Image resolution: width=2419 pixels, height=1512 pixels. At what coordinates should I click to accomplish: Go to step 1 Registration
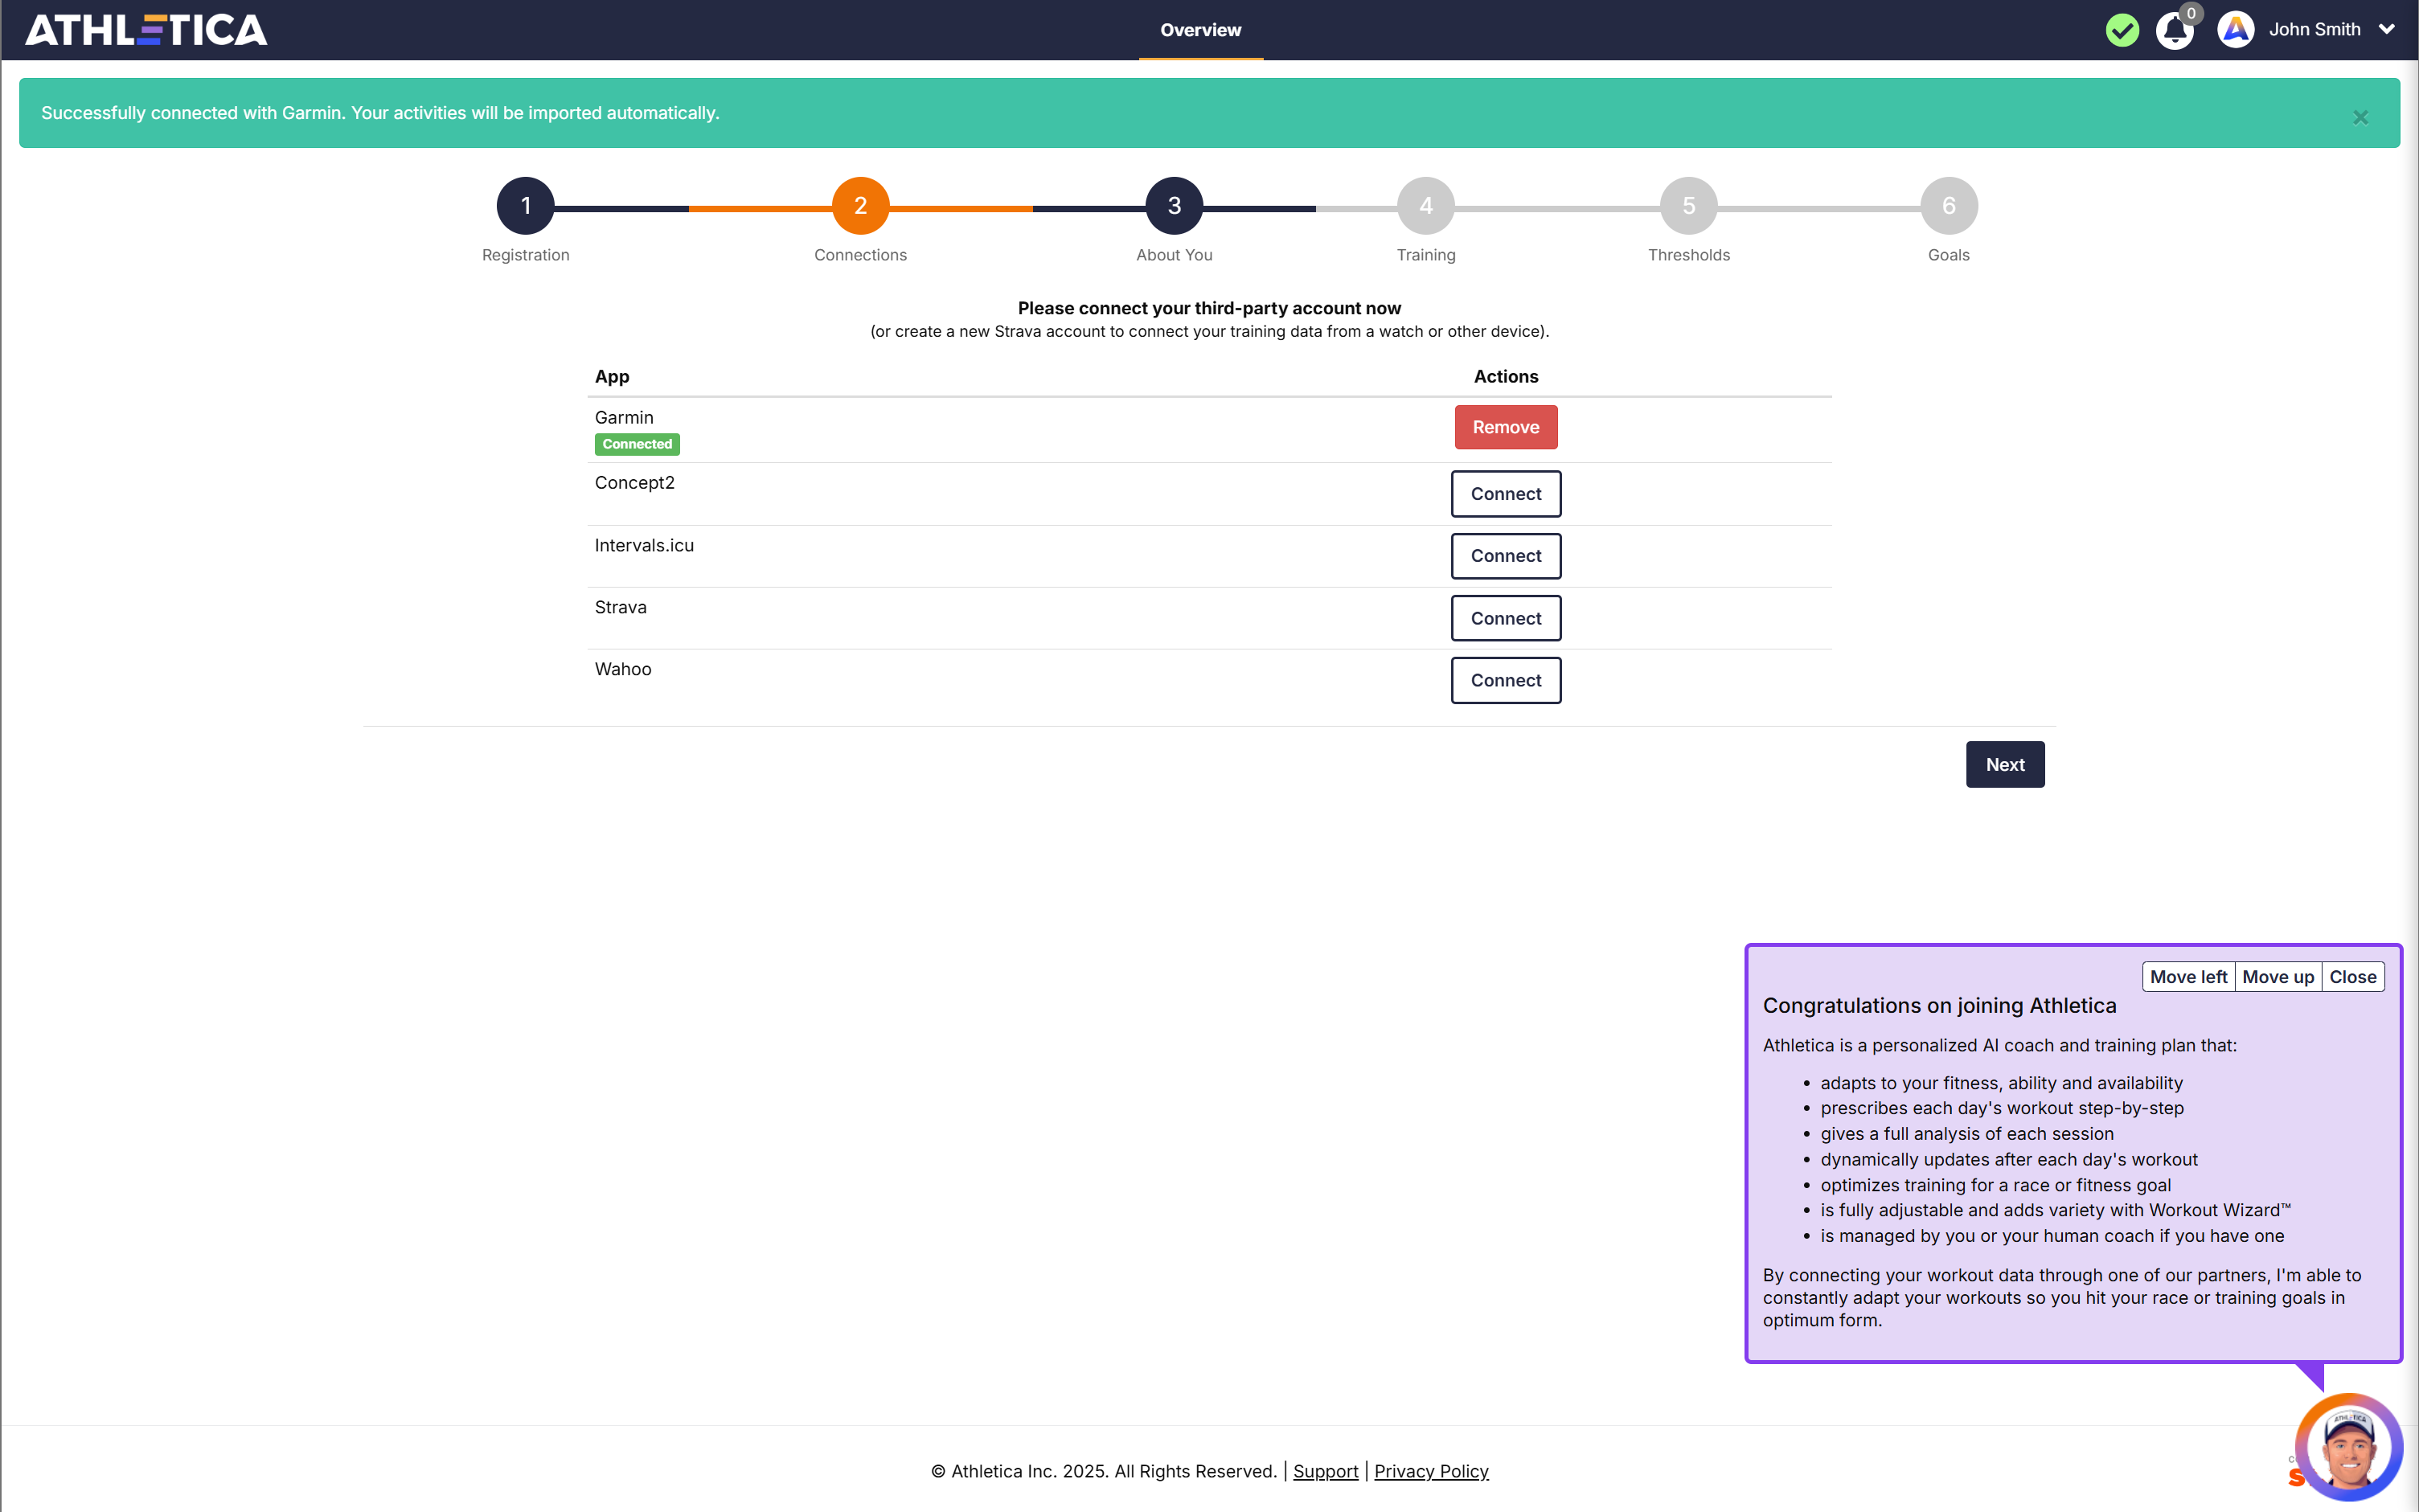click(x=525, y=206)
